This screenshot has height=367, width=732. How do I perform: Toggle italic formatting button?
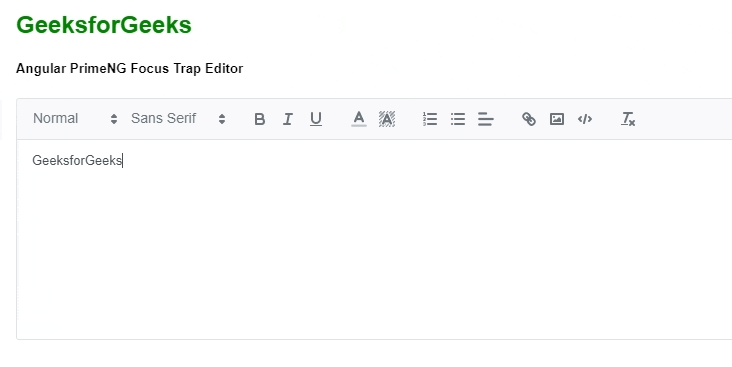(x=288, y=119)
